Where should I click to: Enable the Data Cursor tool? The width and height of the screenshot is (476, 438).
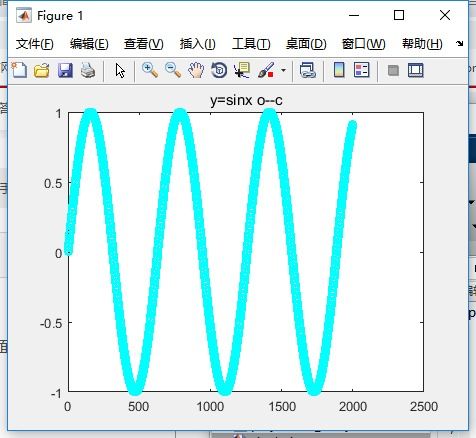(242, 70)
